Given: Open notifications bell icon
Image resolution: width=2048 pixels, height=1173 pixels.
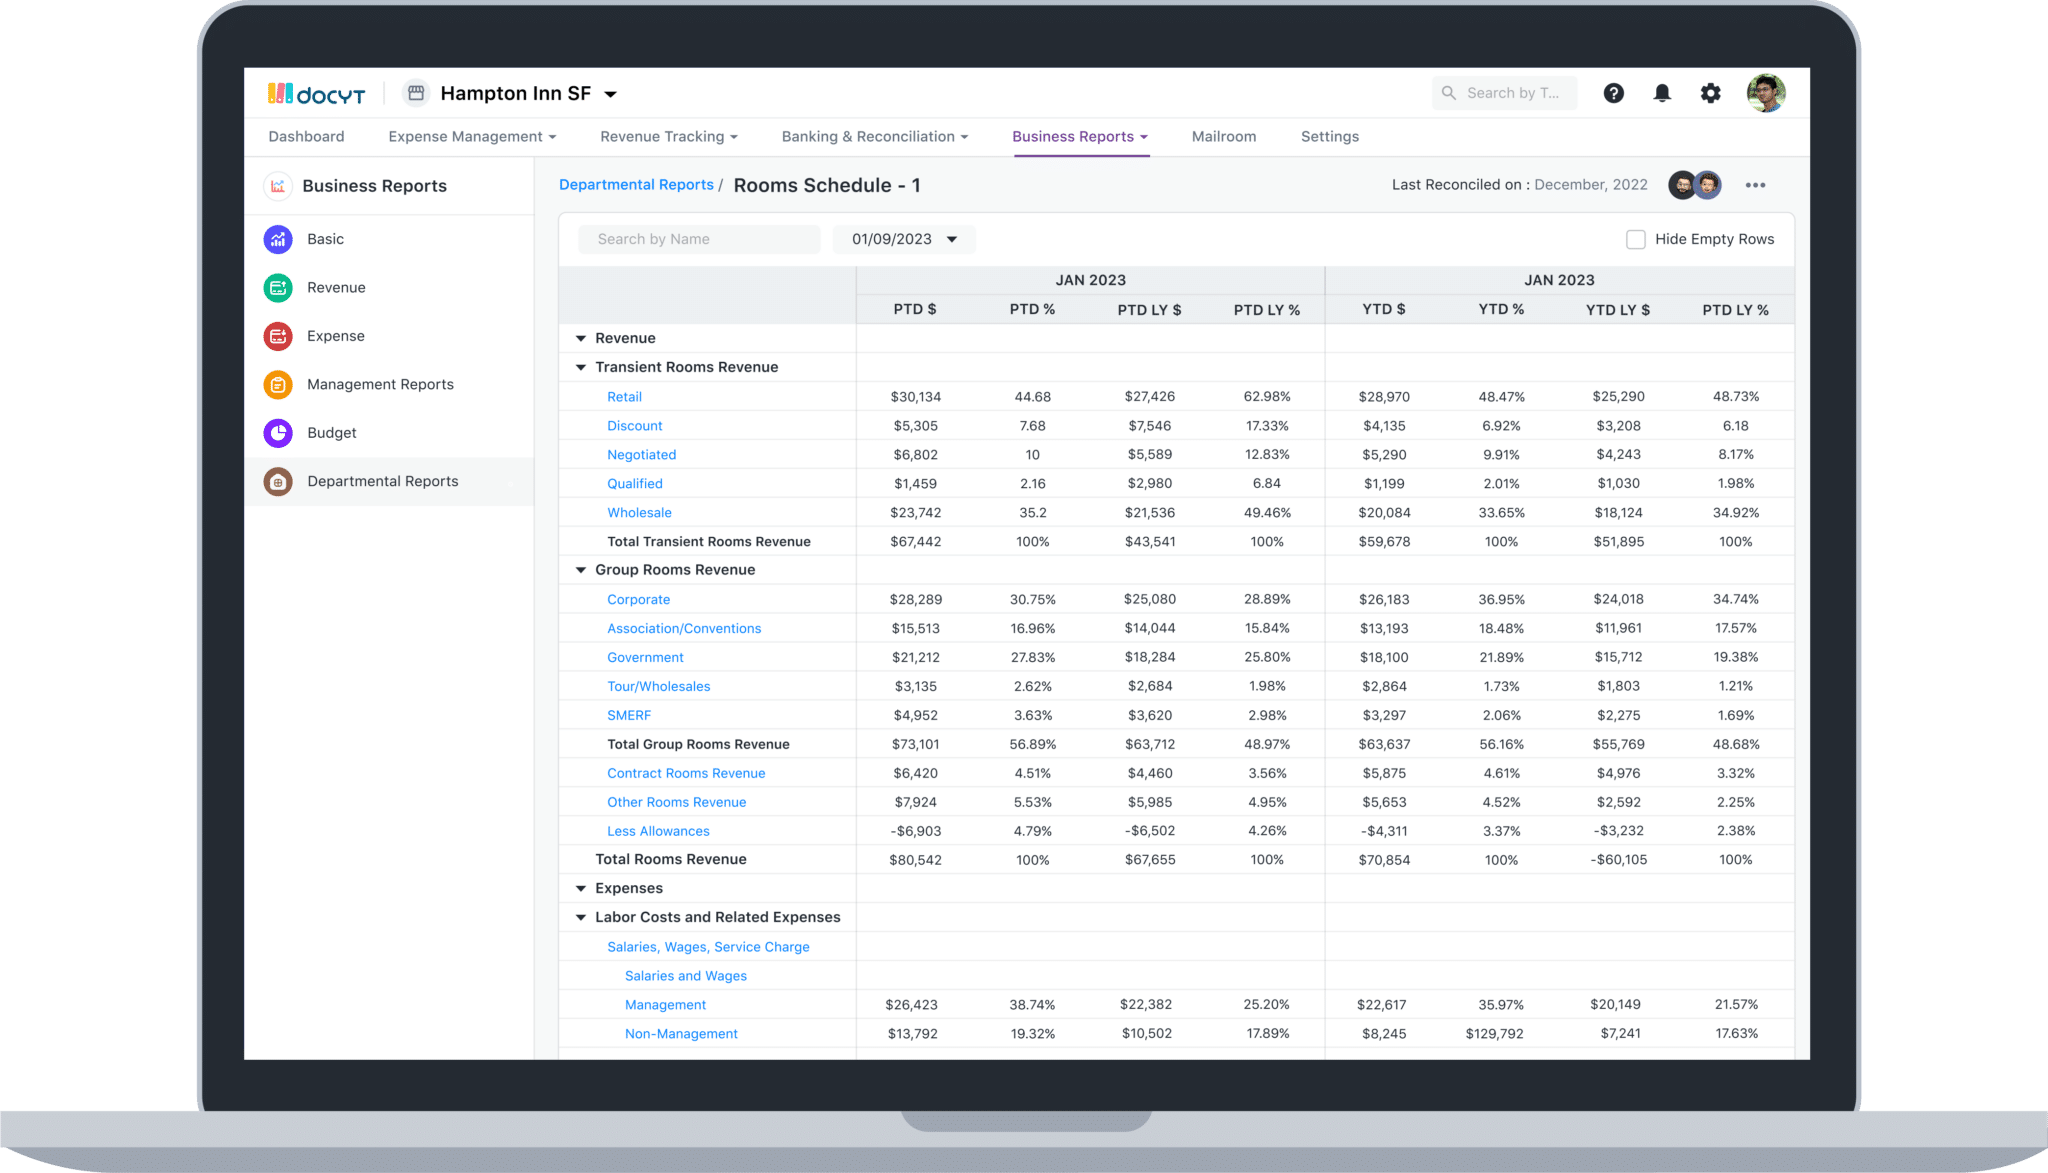Looking at the screenshot, I should [1662, 93].
